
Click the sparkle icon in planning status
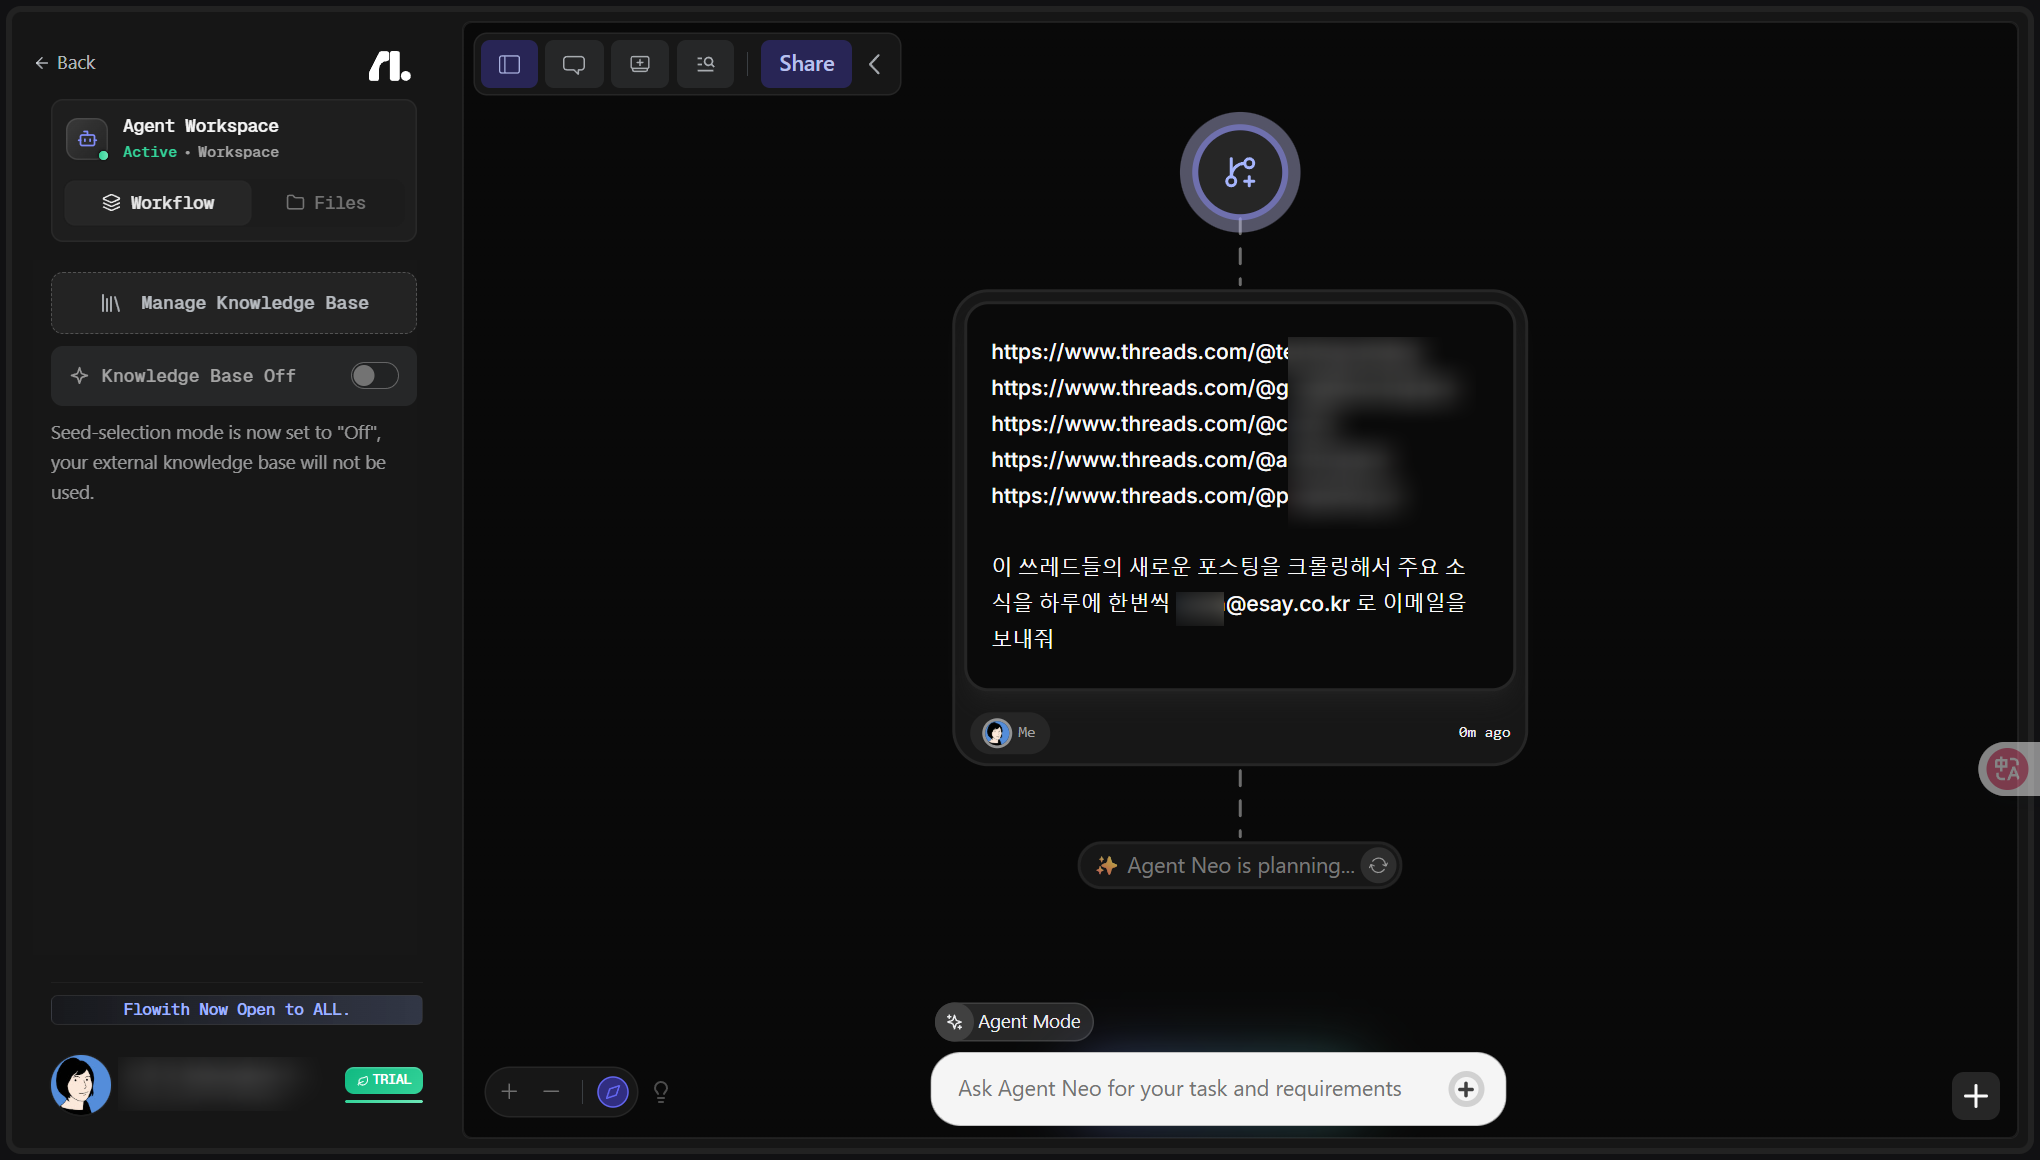(1106, 866)
